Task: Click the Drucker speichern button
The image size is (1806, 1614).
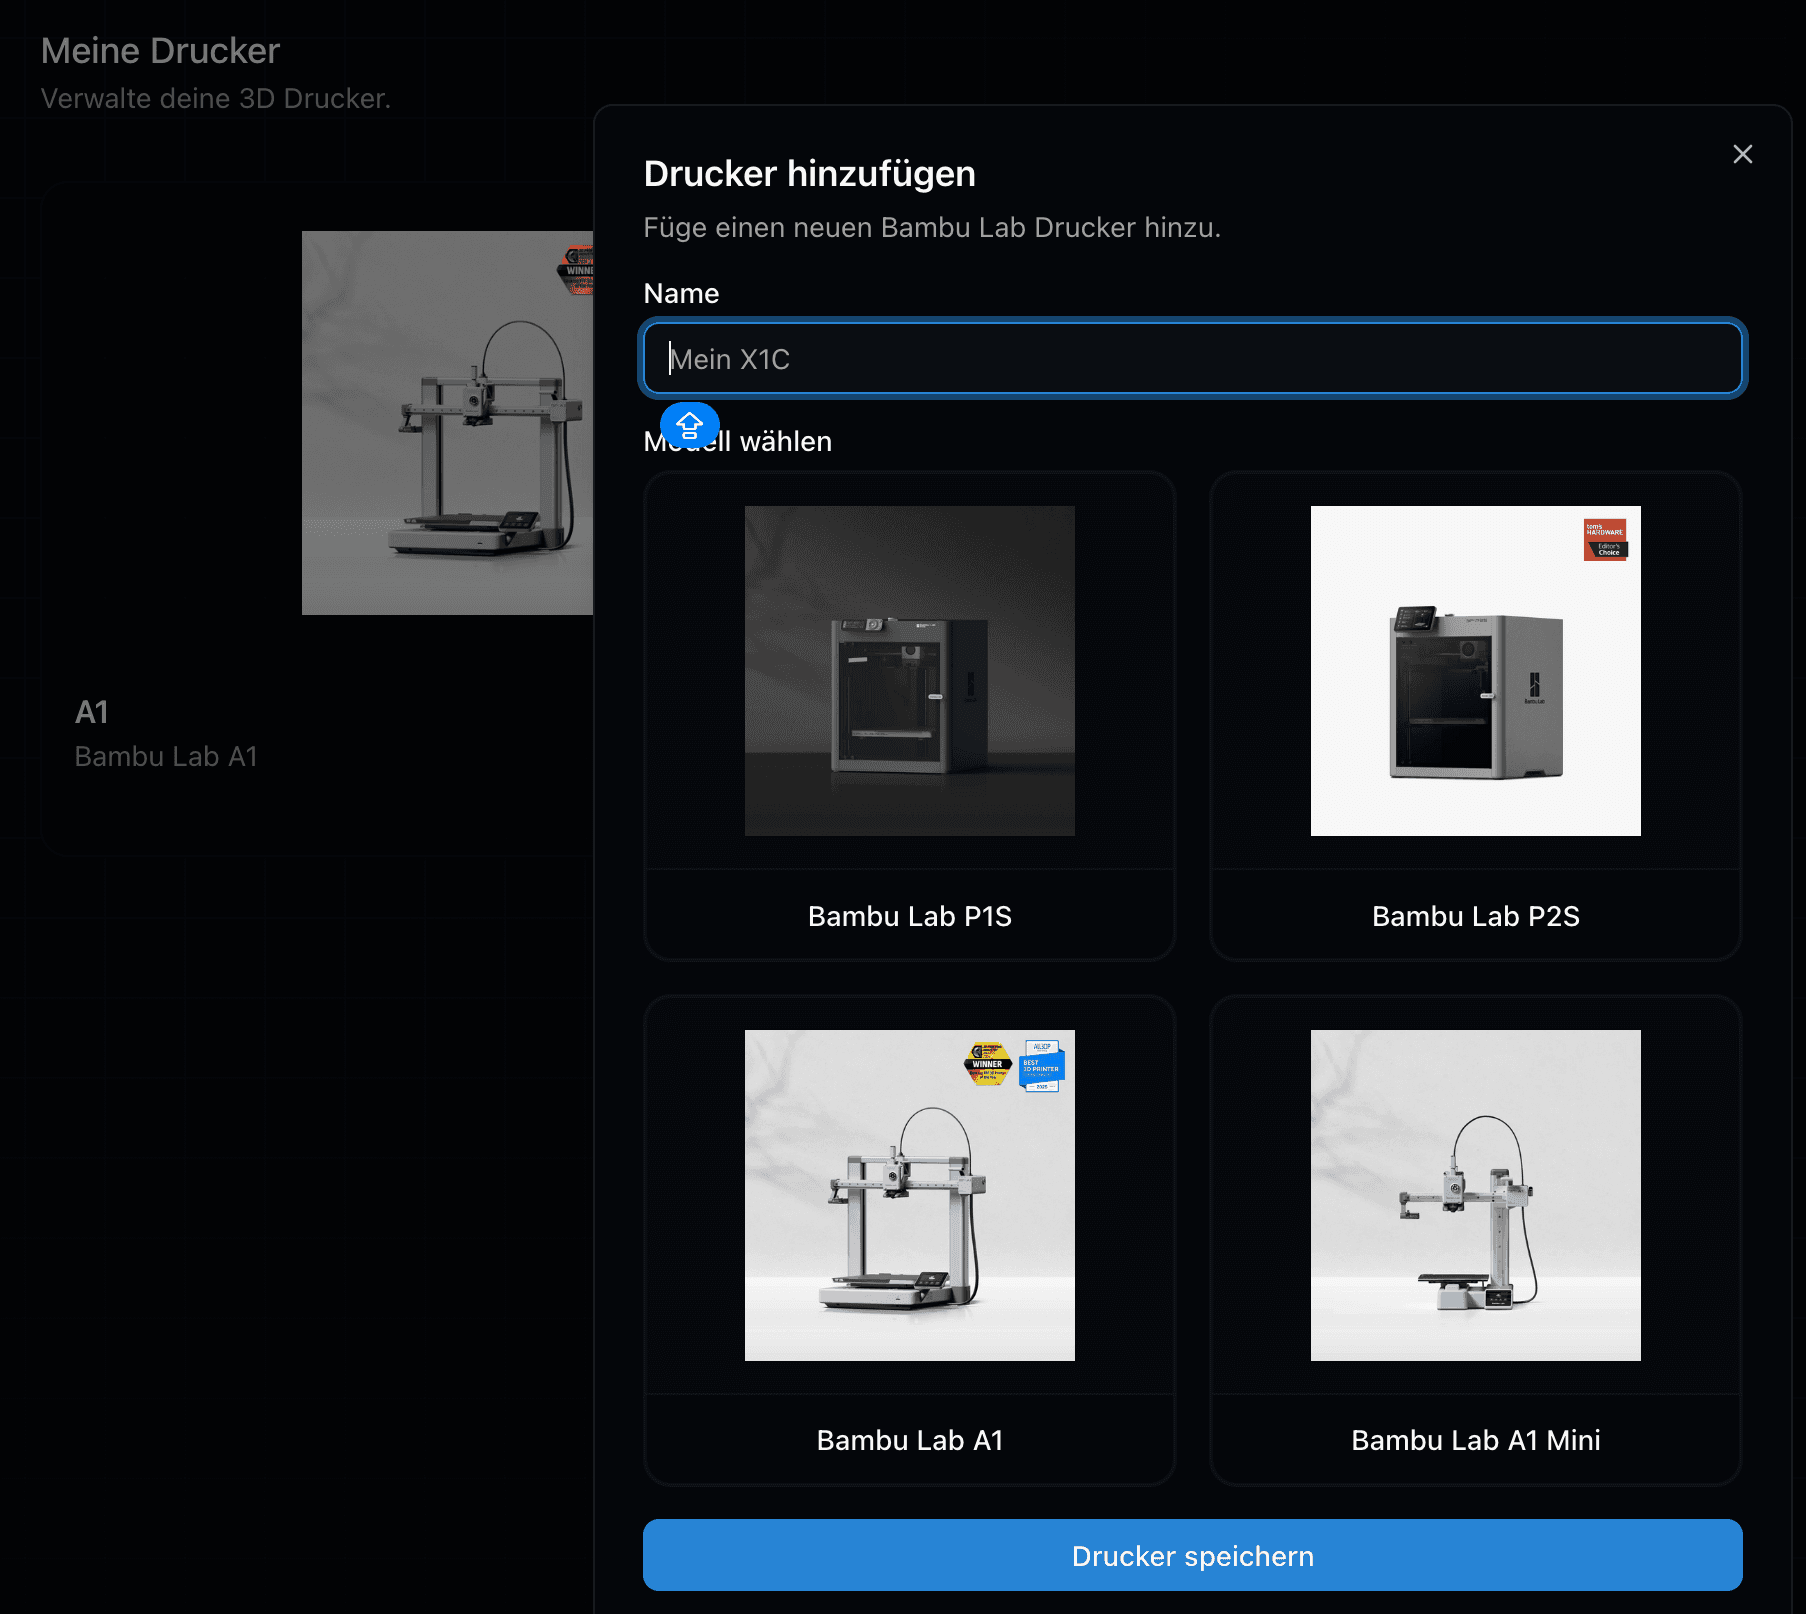Action: [x=1192, y=1556]
